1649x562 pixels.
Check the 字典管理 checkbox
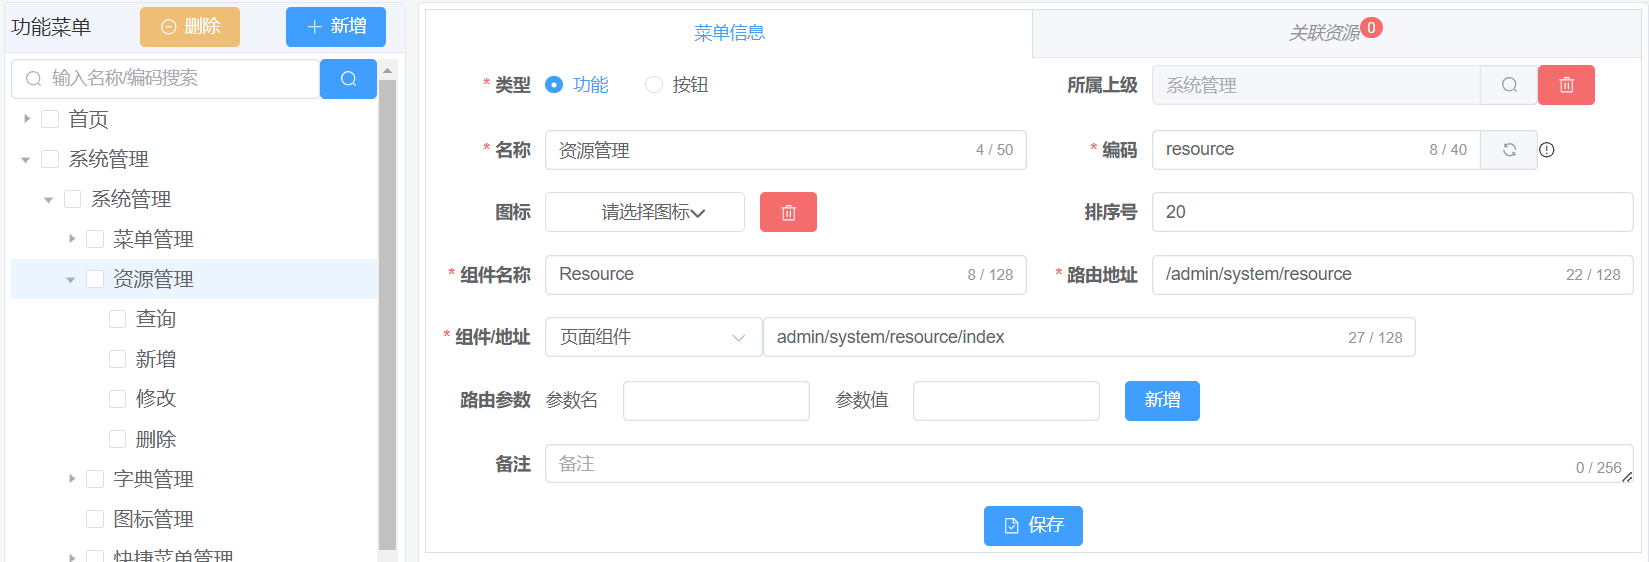(x=95, y=479)
